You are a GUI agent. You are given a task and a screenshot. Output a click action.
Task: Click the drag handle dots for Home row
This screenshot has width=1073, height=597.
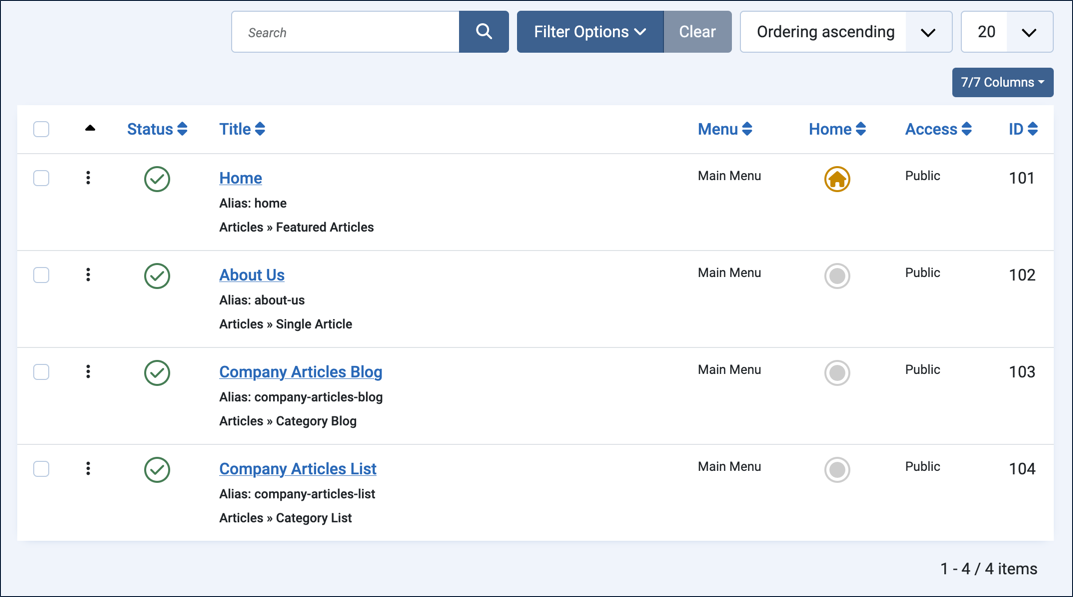point(88,178)
